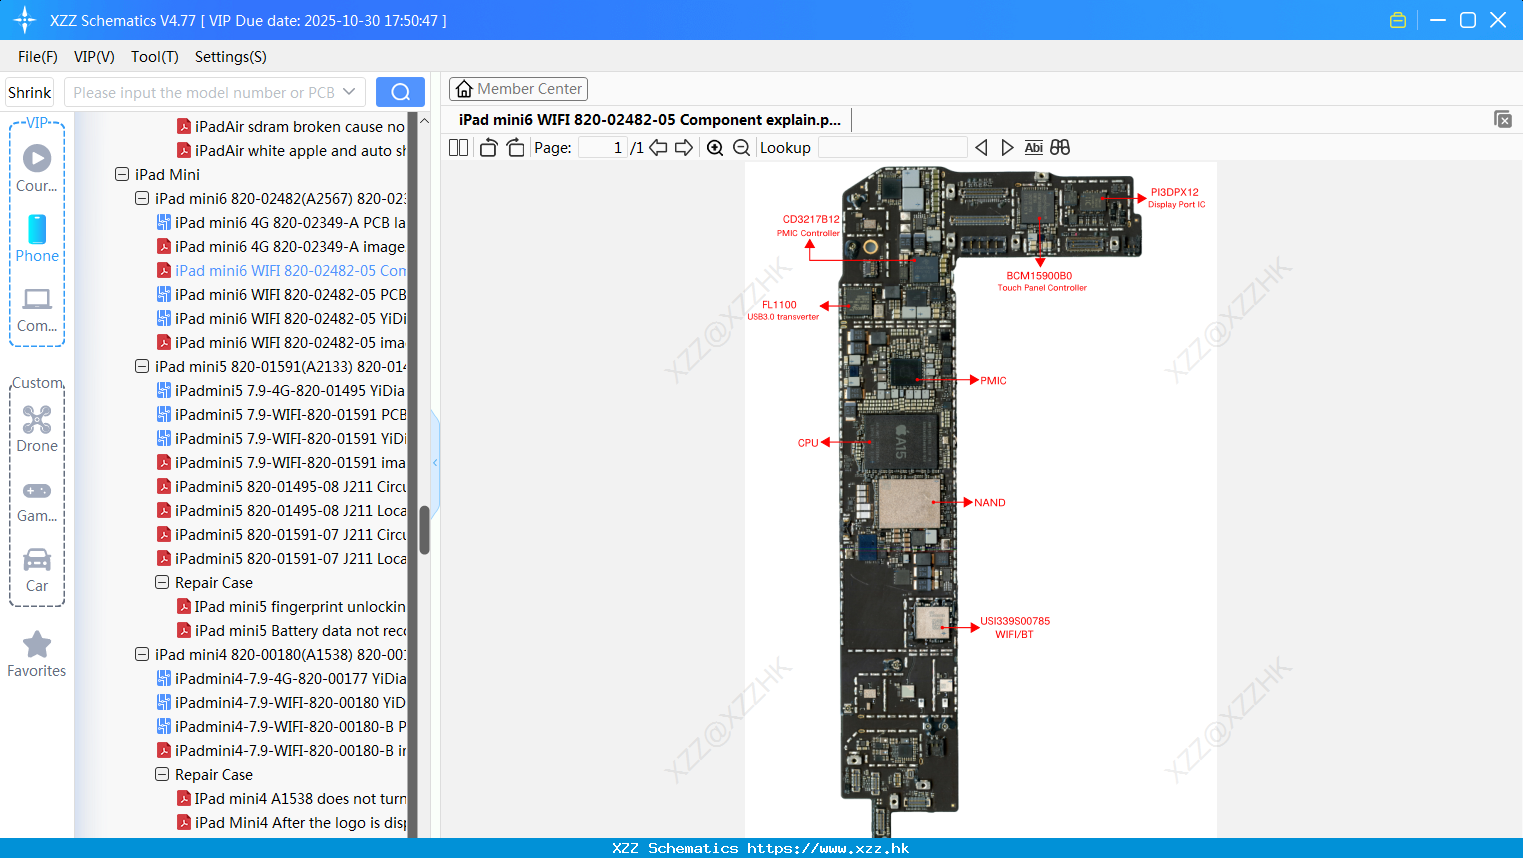Click the Lookup text field

point(892,147)
